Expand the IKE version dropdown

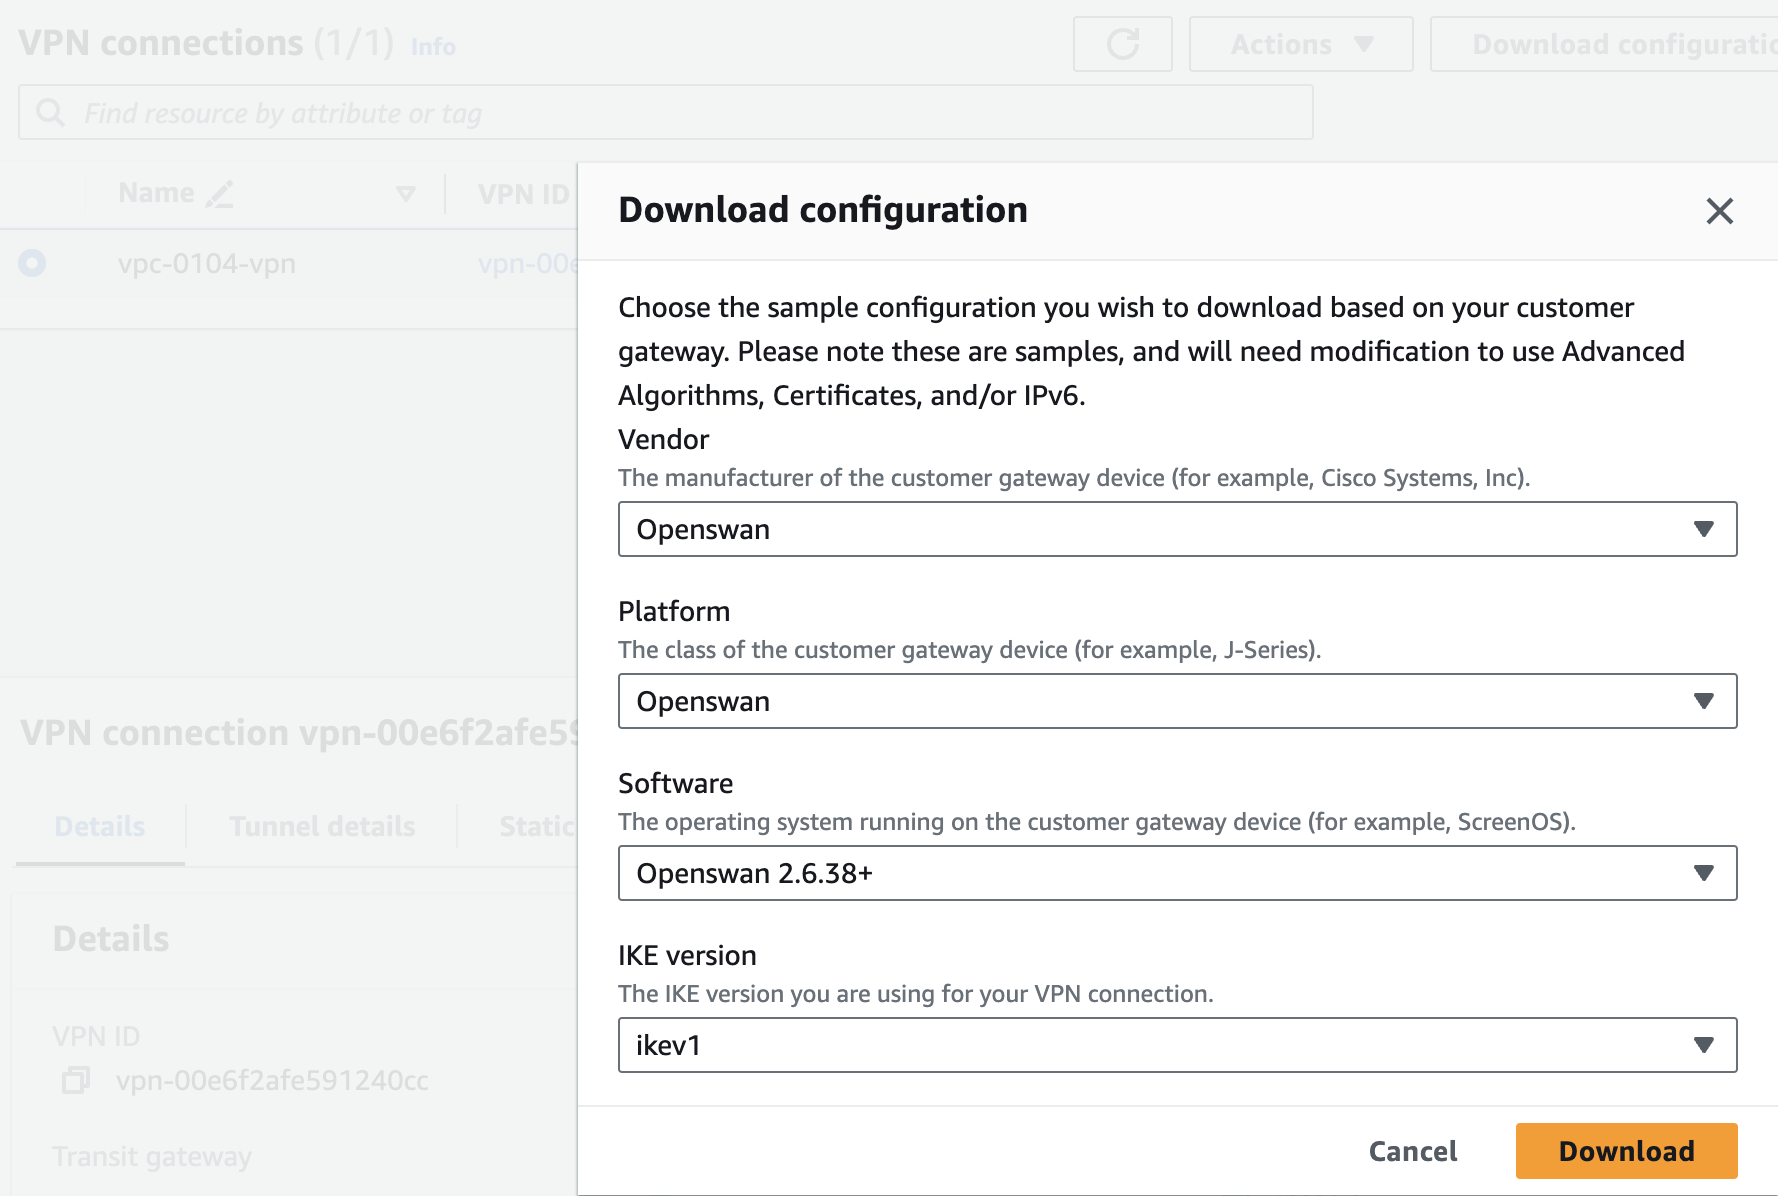(1177, 1045)
